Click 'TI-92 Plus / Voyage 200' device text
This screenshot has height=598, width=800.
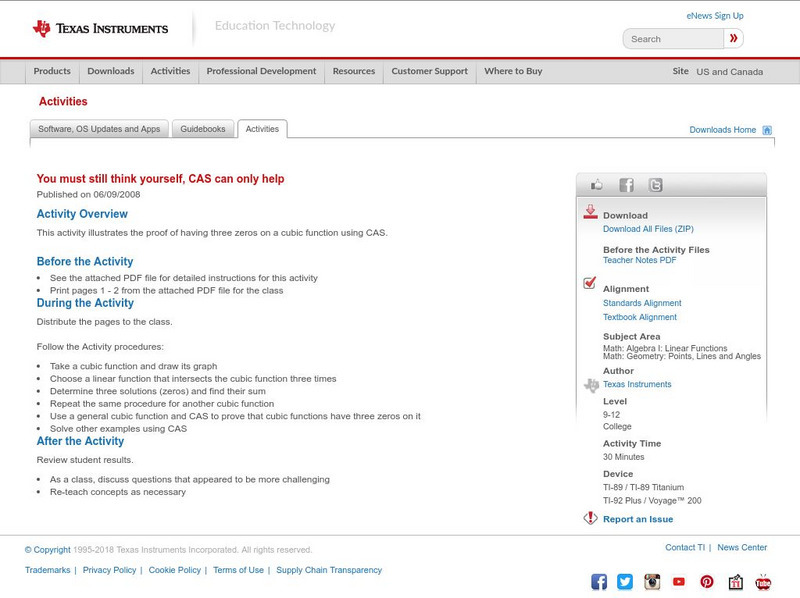(652, 501)
